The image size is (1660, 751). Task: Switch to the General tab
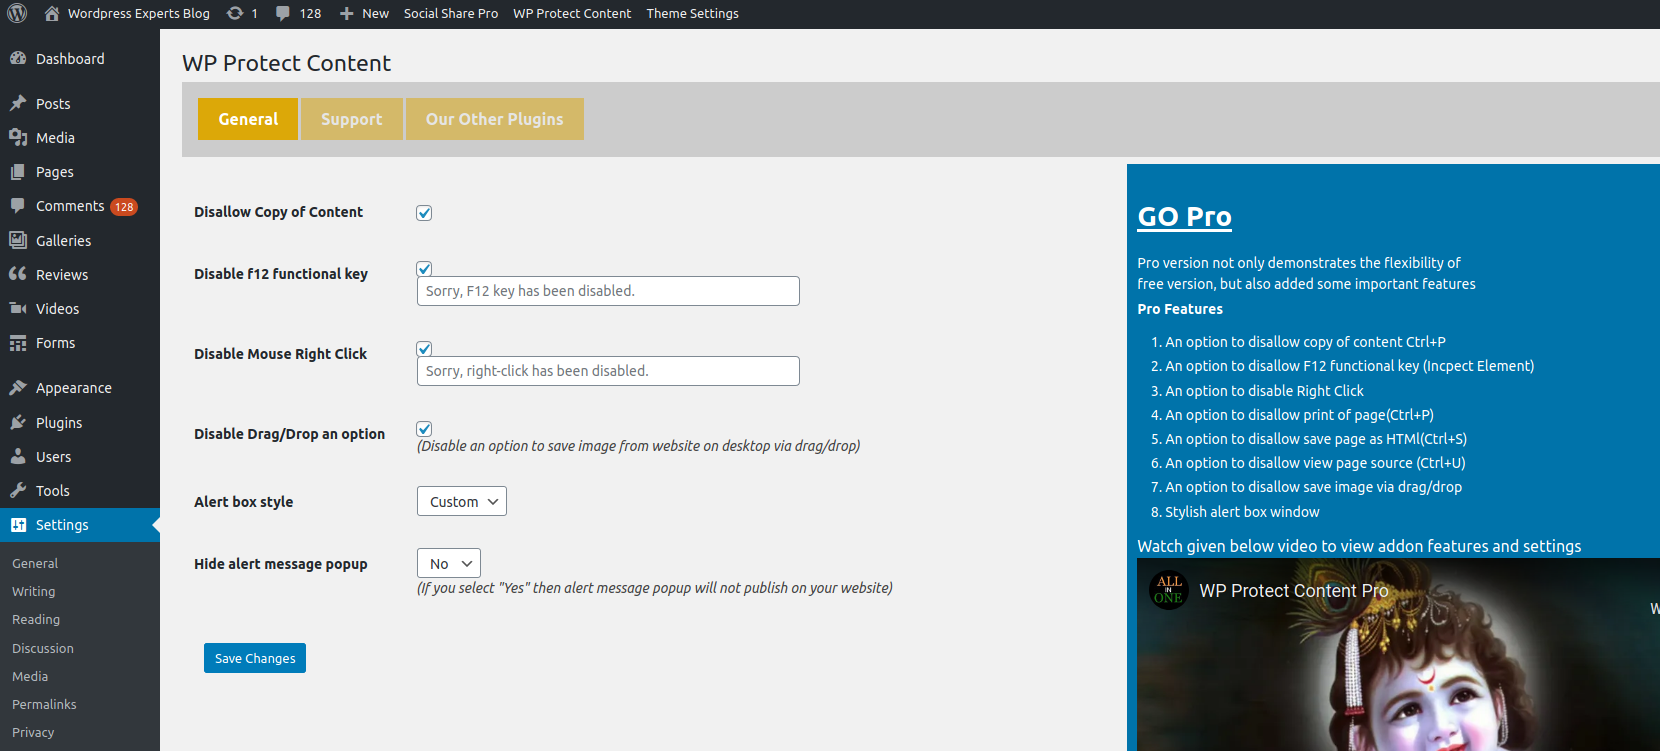point(248,119)
